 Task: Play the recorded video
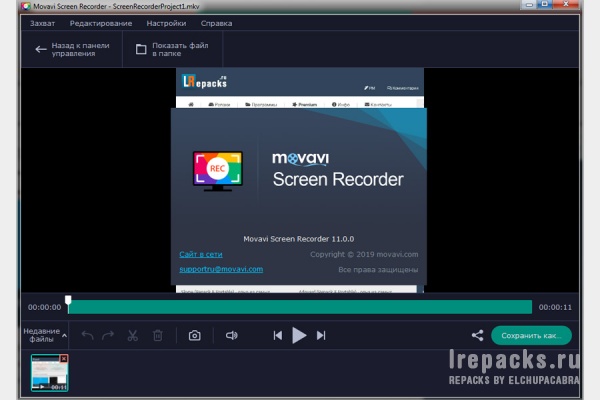pyautogui.click(x=299, y=335)
